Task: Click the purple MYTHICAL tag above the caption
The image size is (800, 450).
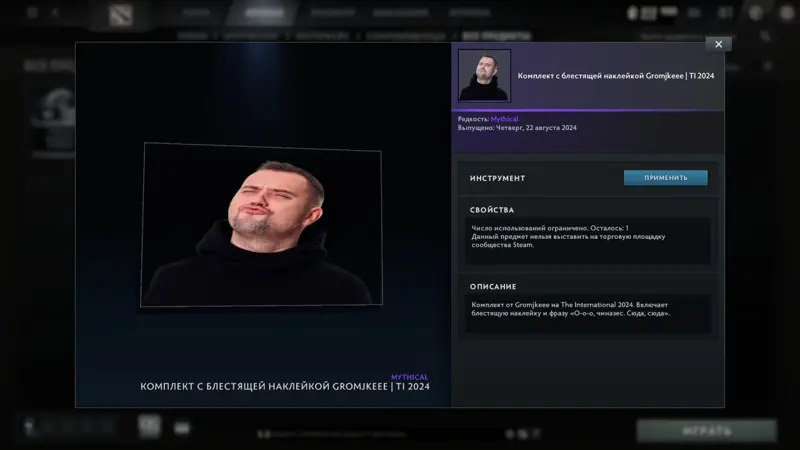Action: coord(410,377)
